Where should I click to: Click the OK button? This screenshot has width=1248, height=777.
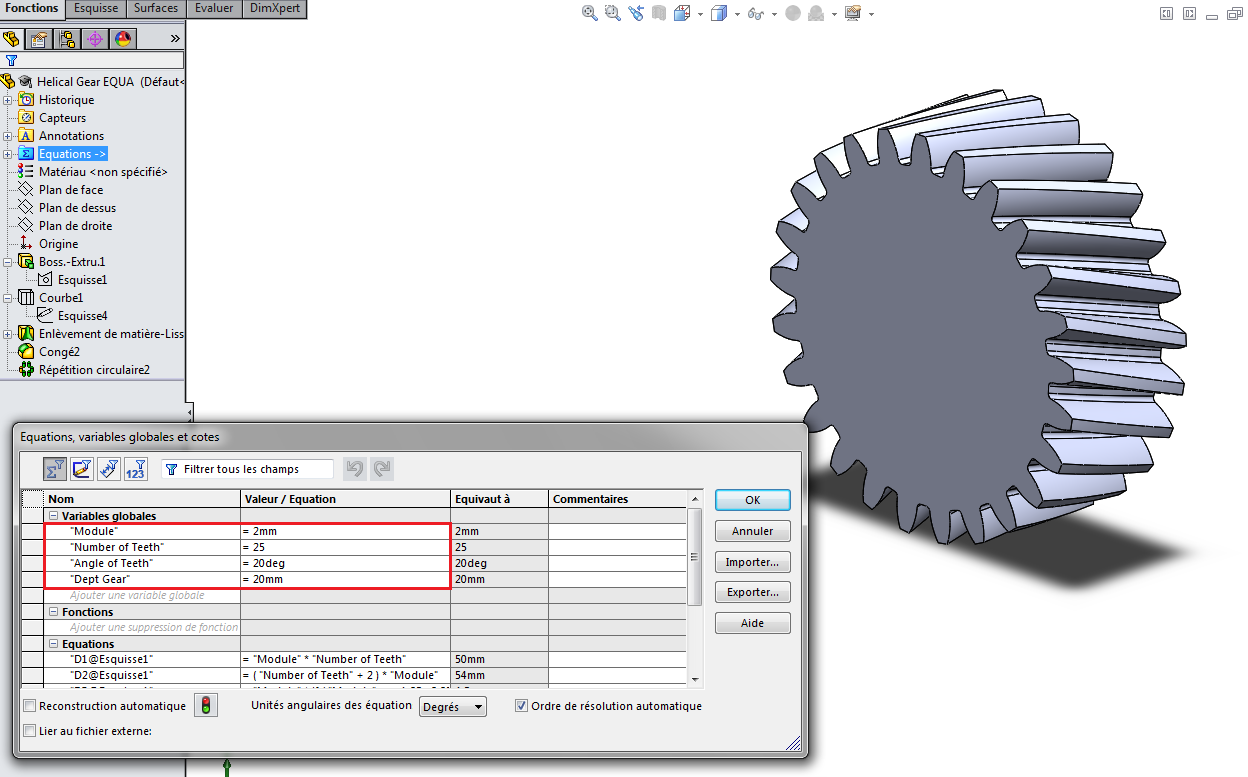tap(753, 500)
